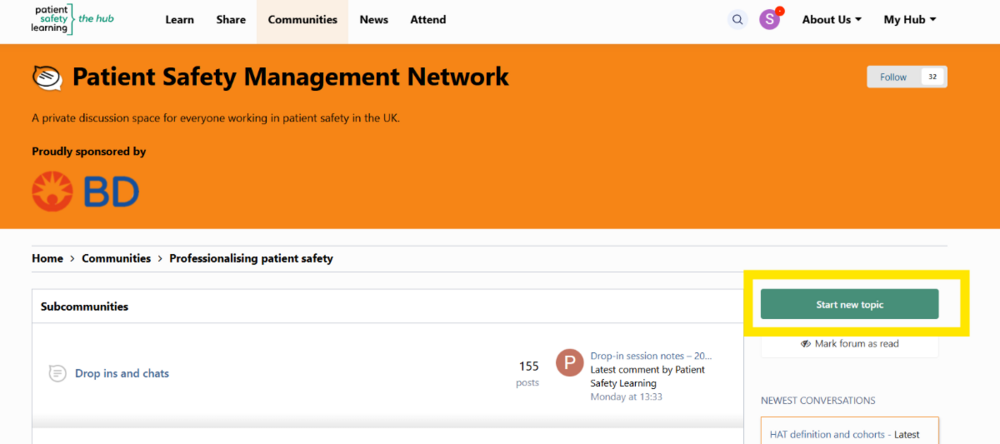The image size is (1000, 444).
Task: Click the Newest Conversations heading
Action: 818,401
